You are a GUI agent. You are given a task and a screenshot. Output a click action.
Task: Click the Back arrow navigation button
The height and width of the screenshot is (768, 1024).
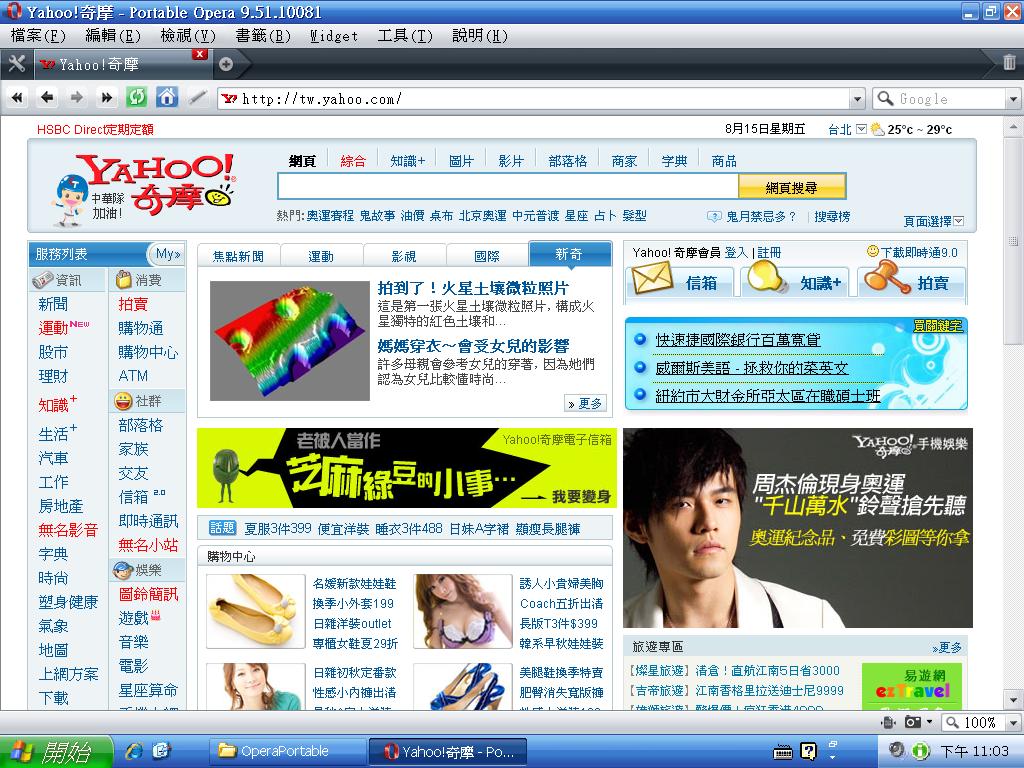pos(46,97)
